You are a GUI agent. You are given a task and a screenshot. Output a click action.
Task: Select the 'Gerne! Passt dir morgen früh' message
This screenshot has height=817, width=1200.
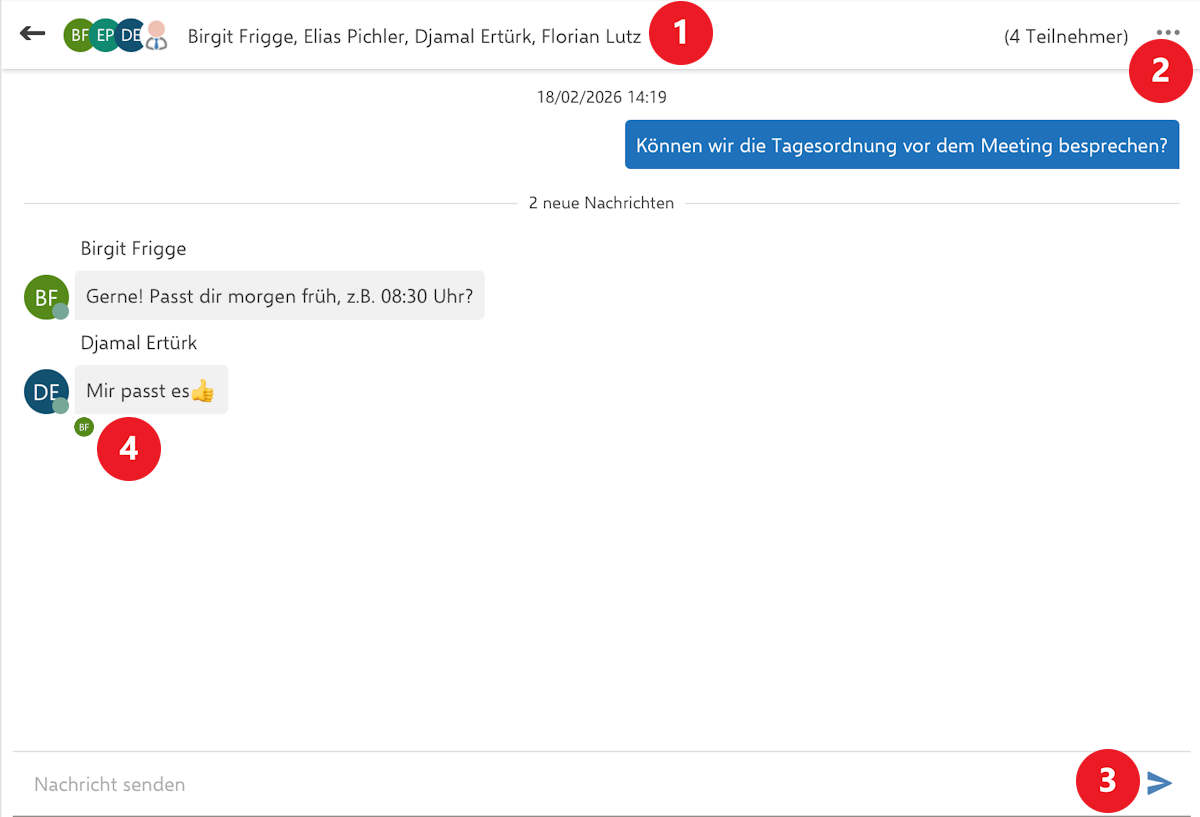pyautogui.click(x=279, y=296)
